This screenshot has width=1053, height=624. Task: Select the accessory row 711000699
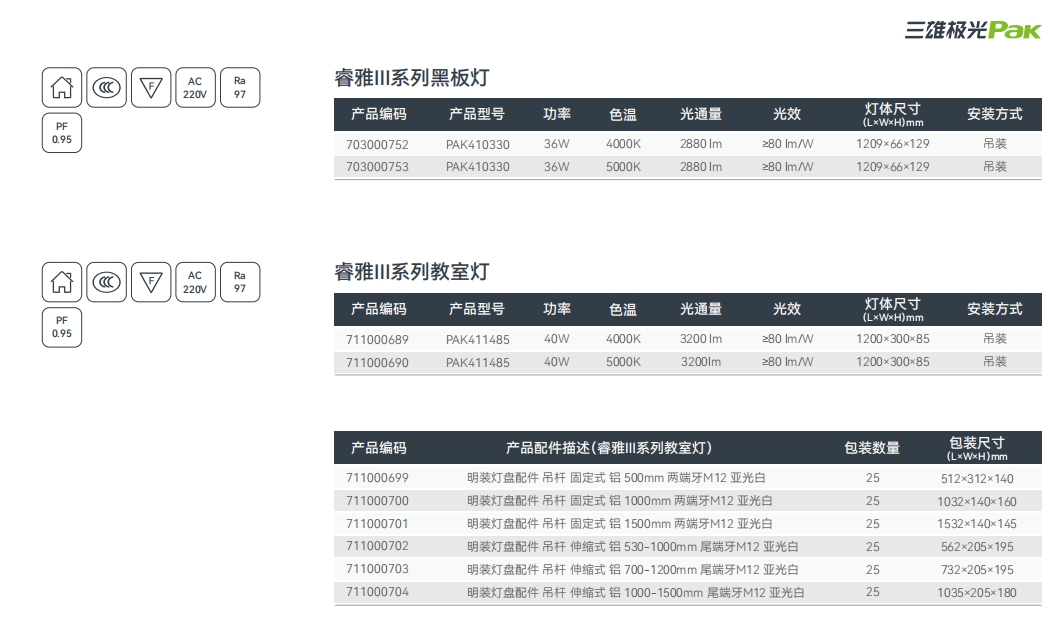click(x=377, y=478)
